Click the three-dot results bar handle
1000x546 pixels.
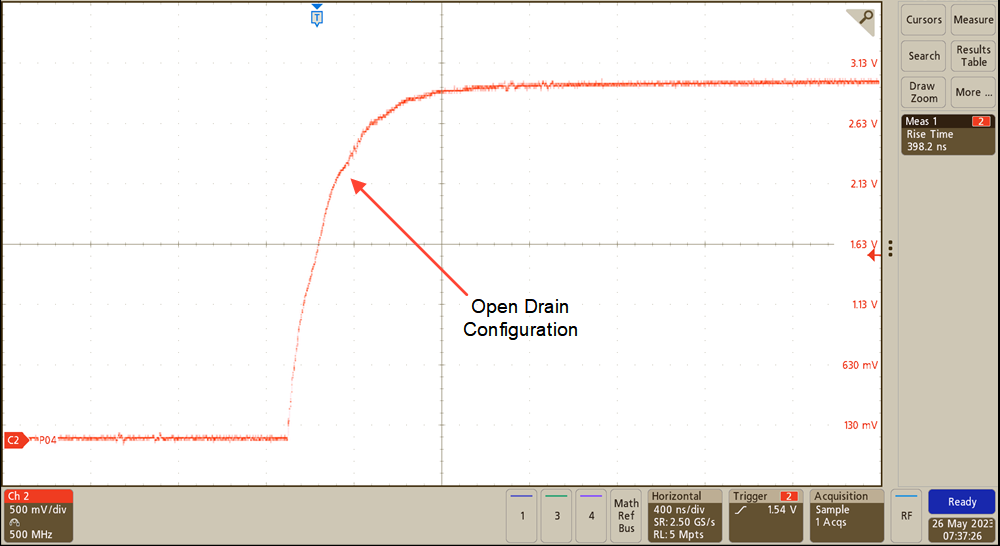point(890,248)
